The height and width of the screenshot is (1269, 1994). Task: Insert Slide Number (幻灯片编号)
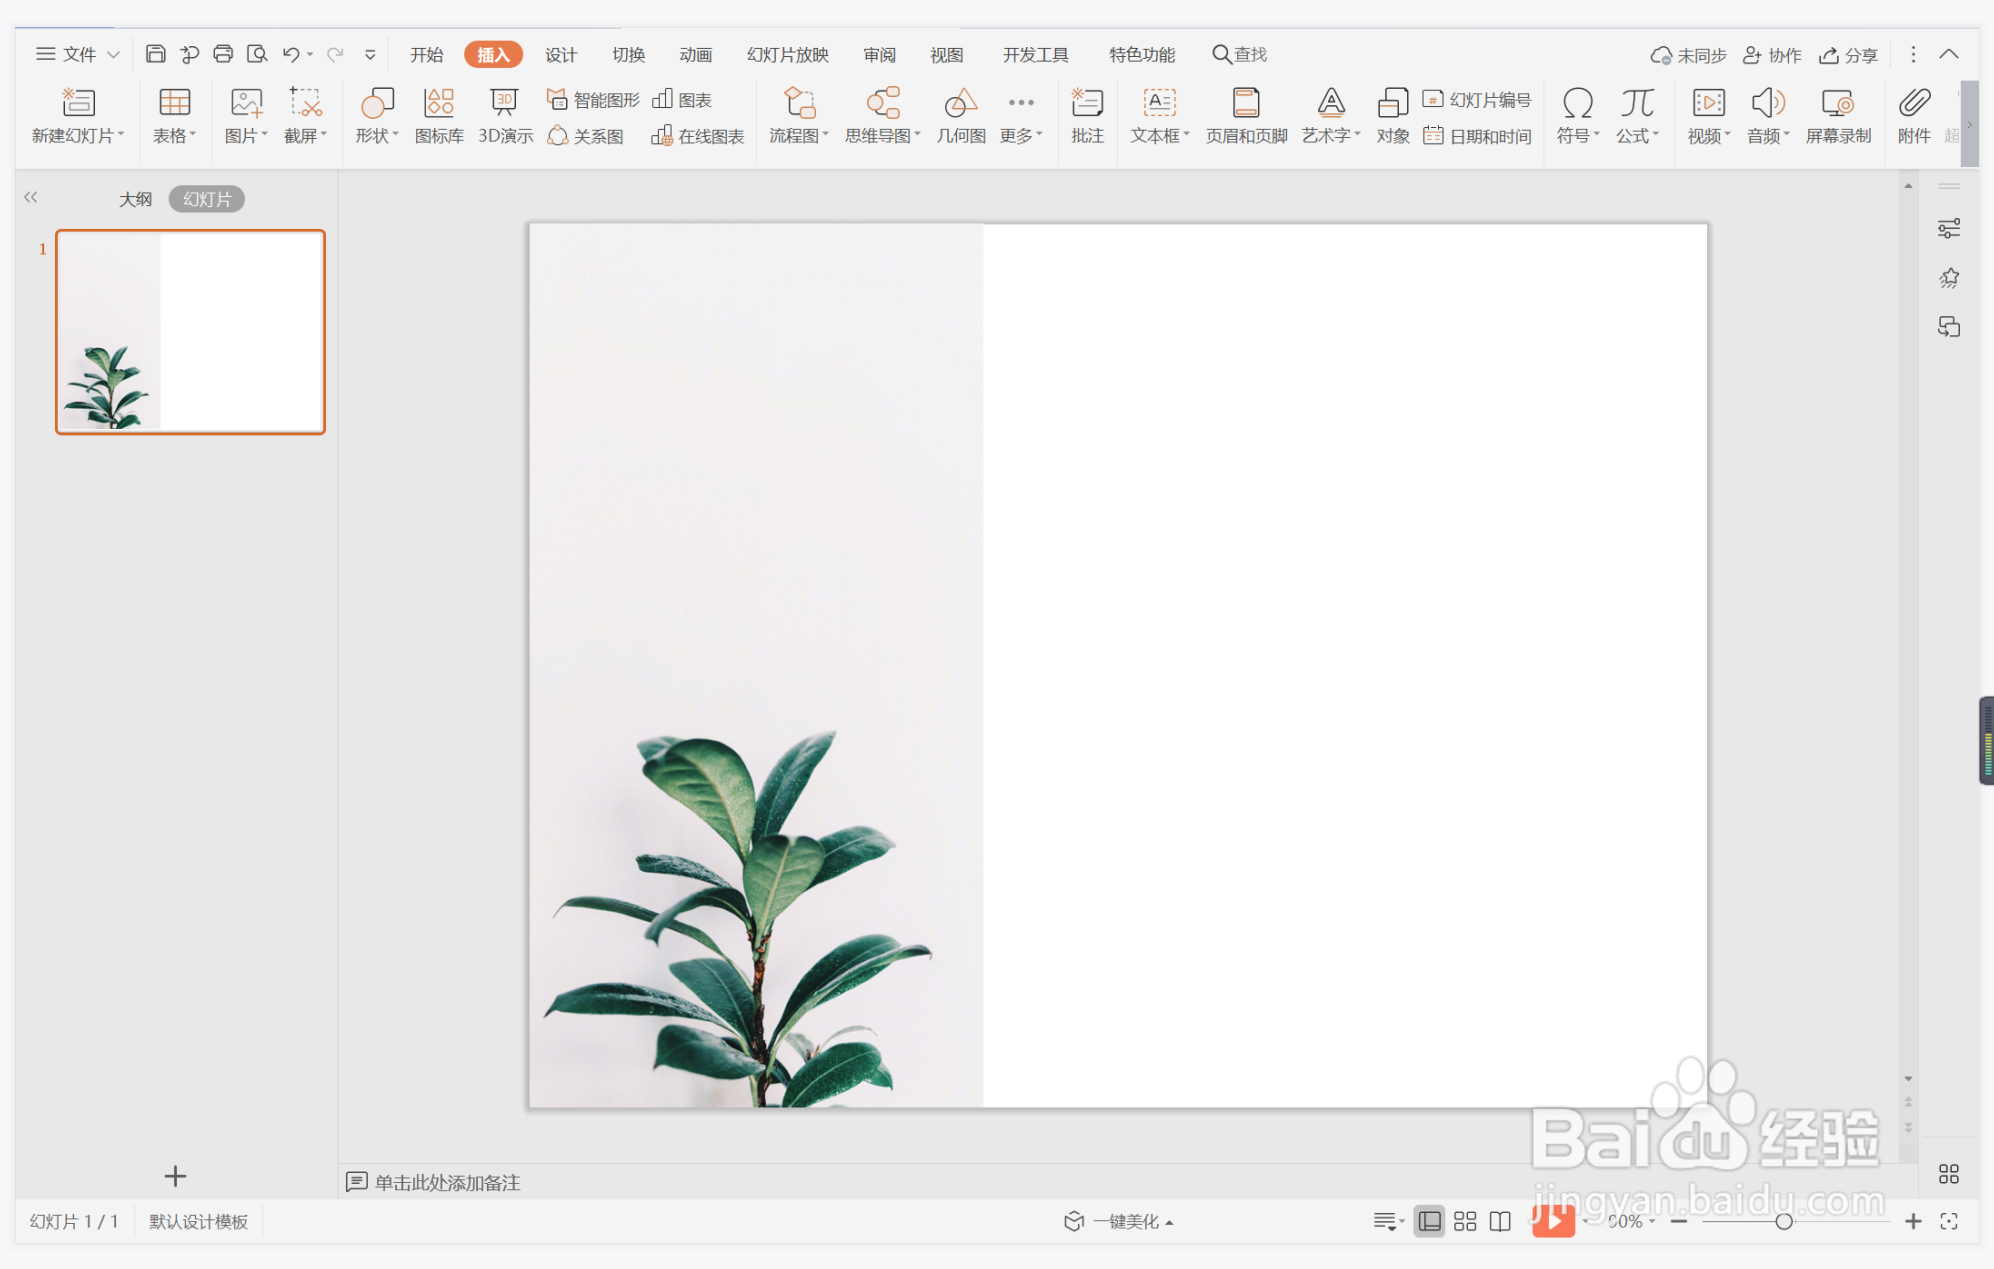[x=1477, y=100]
